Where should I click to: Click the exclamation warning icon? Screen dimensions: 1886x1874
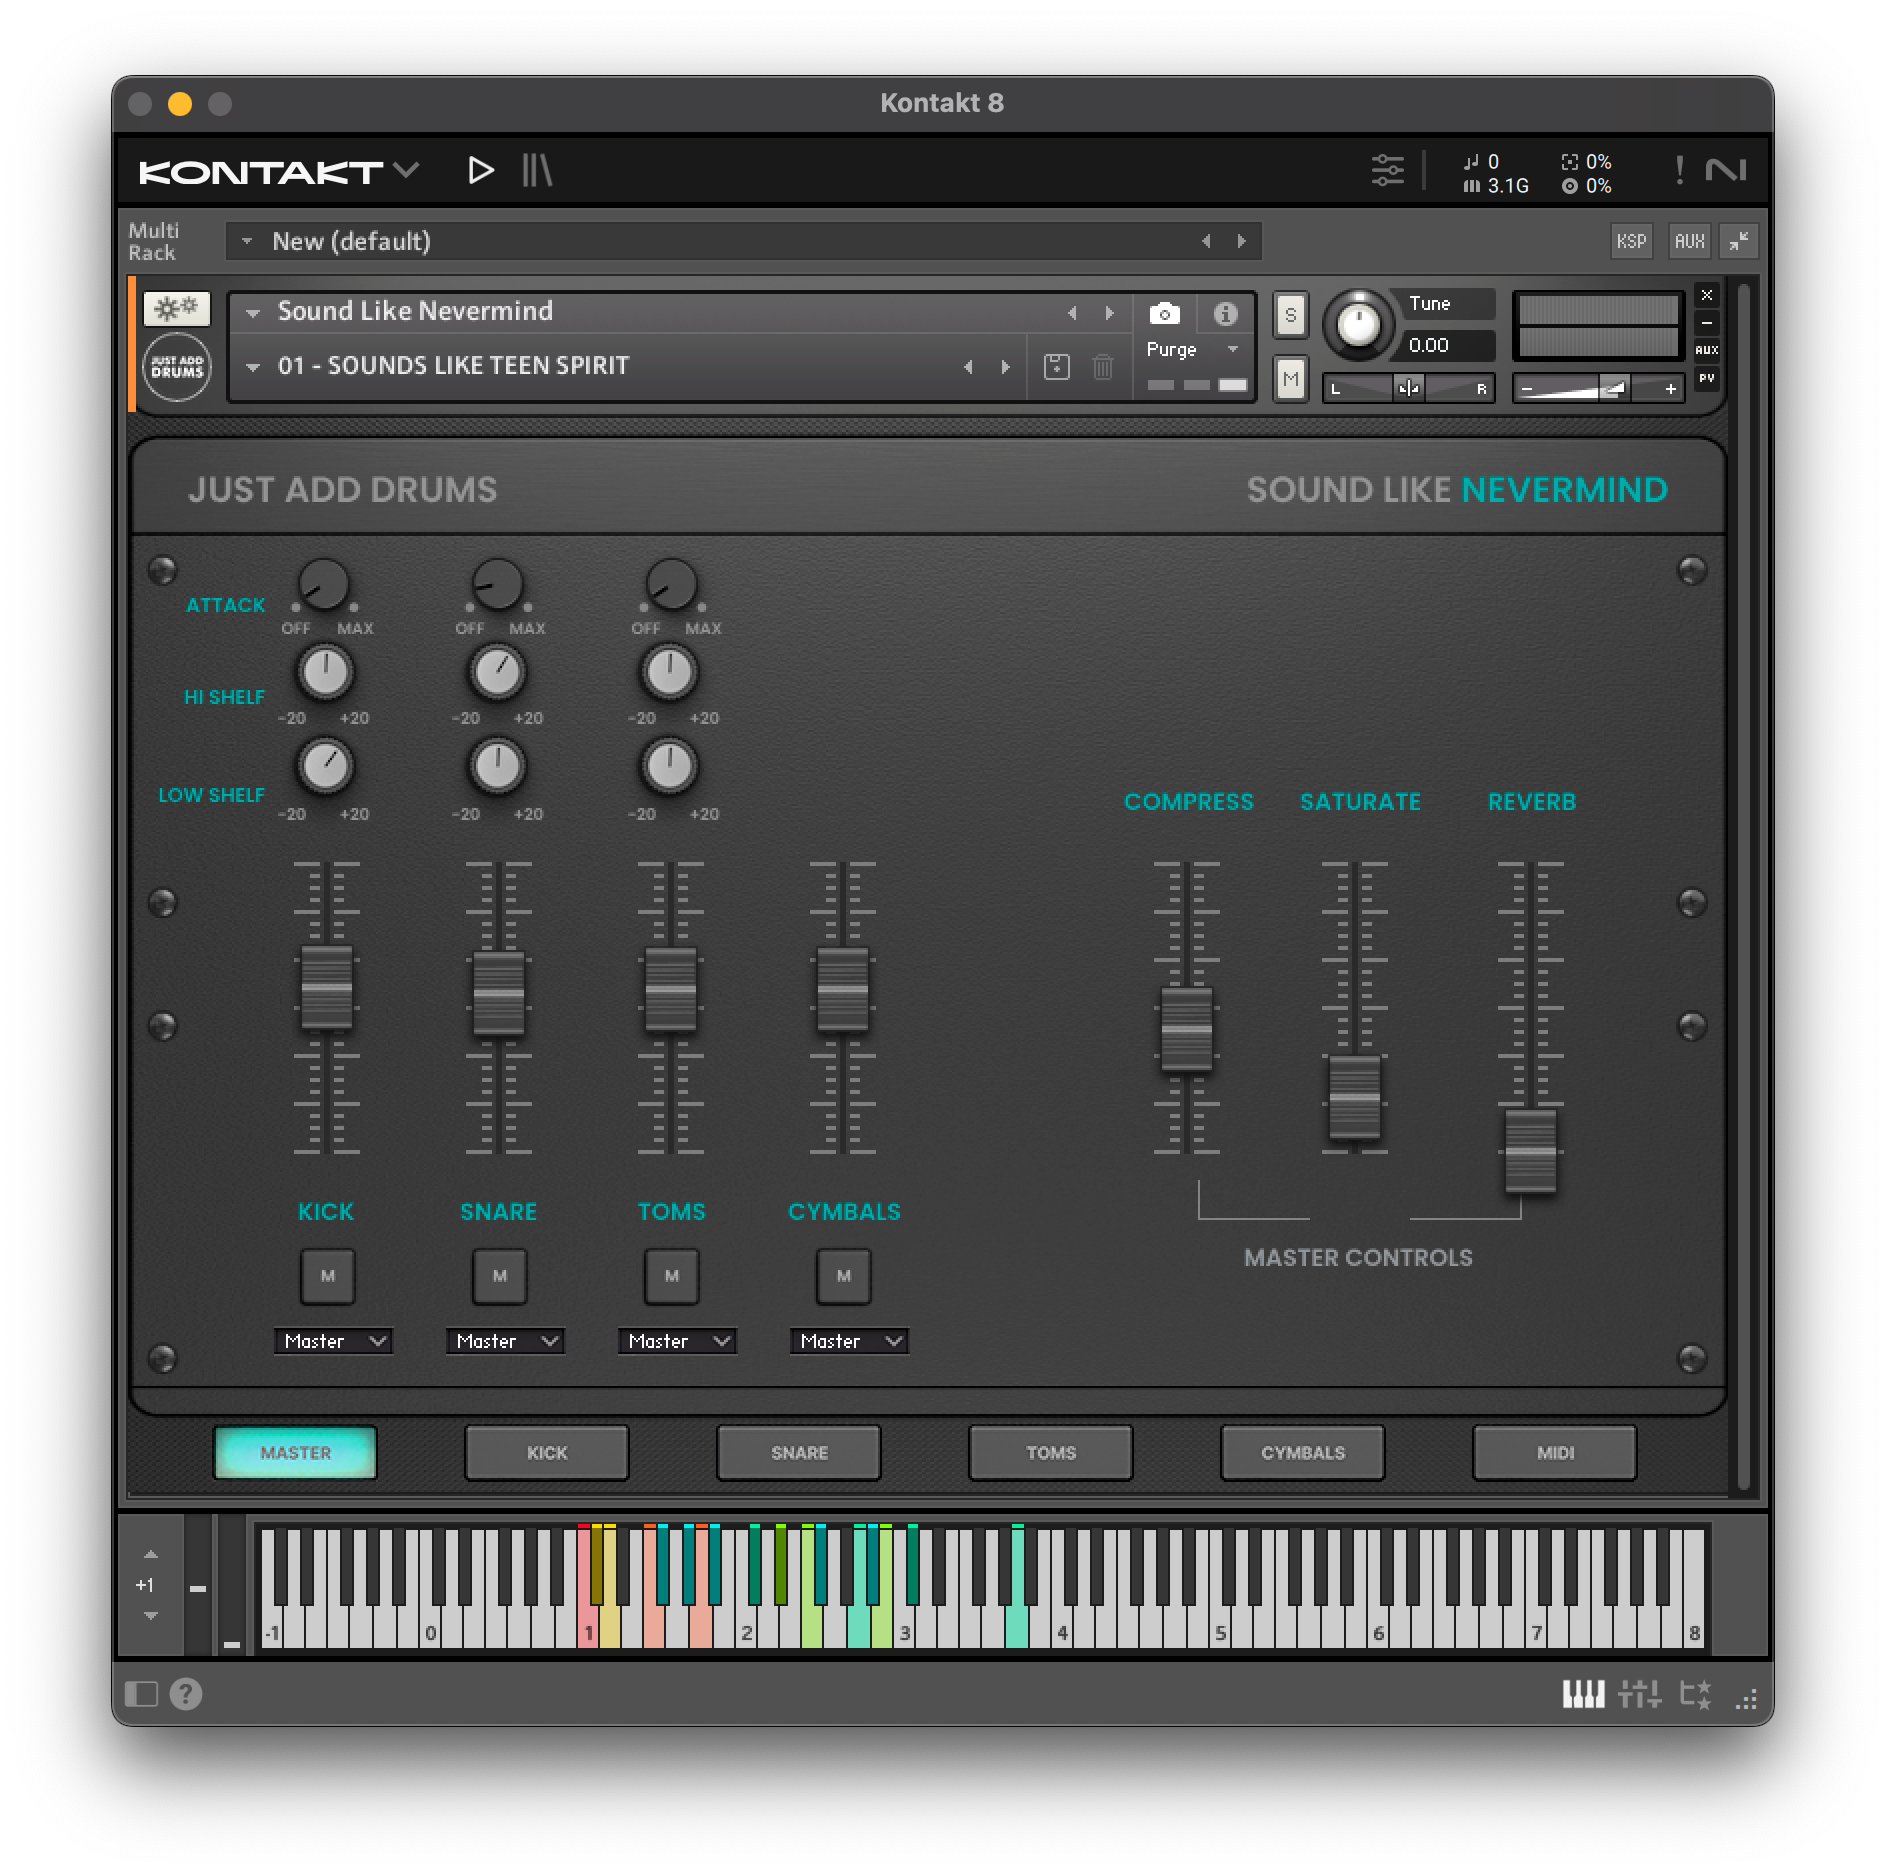coord(1679,171)
